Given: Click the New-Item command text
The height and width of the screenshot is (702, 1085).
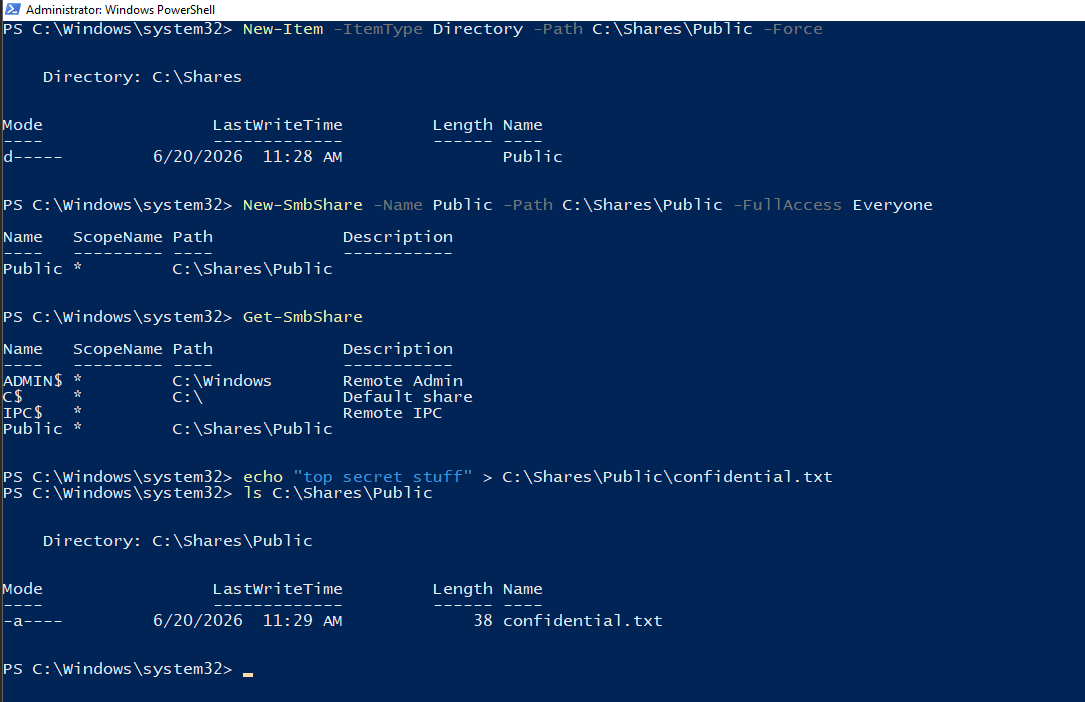Looking at the screenshot, I should (283, 29).
